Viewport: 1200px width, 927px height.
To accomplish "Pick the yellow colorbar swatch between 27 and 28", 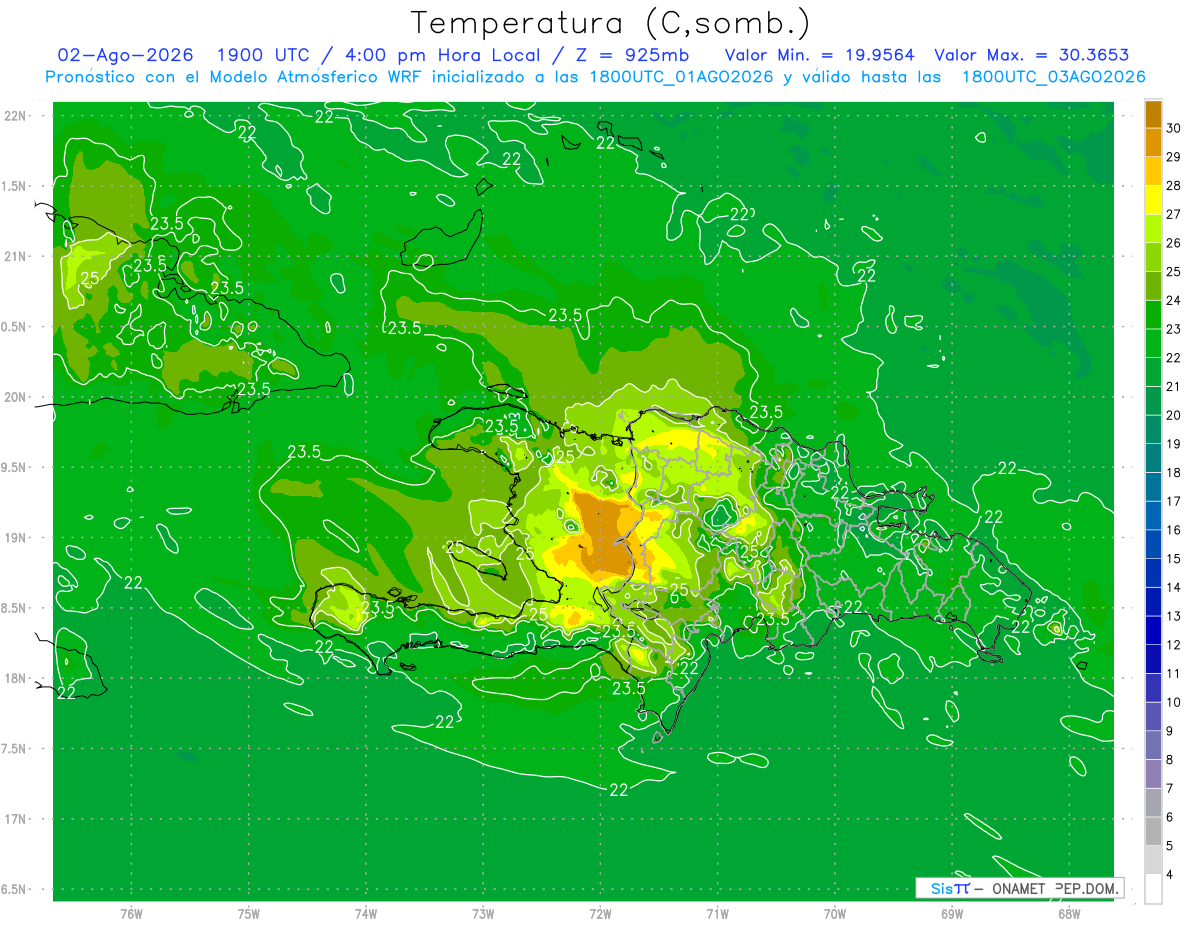I will click(x=1153, y=200).
